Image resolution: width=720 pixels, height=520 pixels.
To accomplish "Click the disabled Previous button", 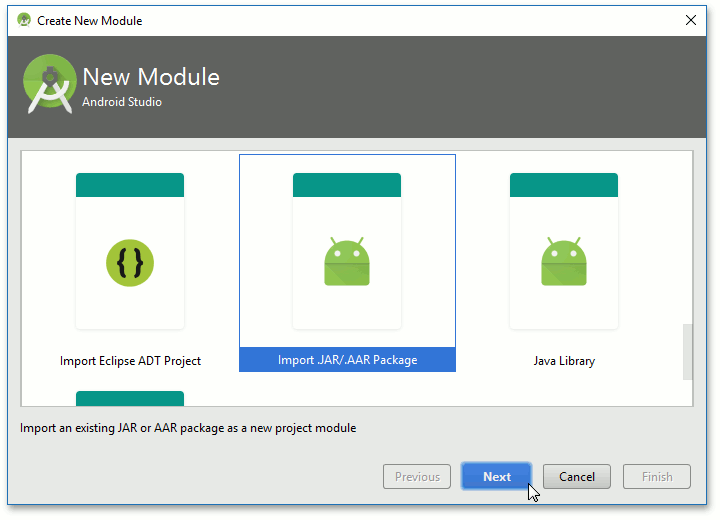I will click(417, 476).
